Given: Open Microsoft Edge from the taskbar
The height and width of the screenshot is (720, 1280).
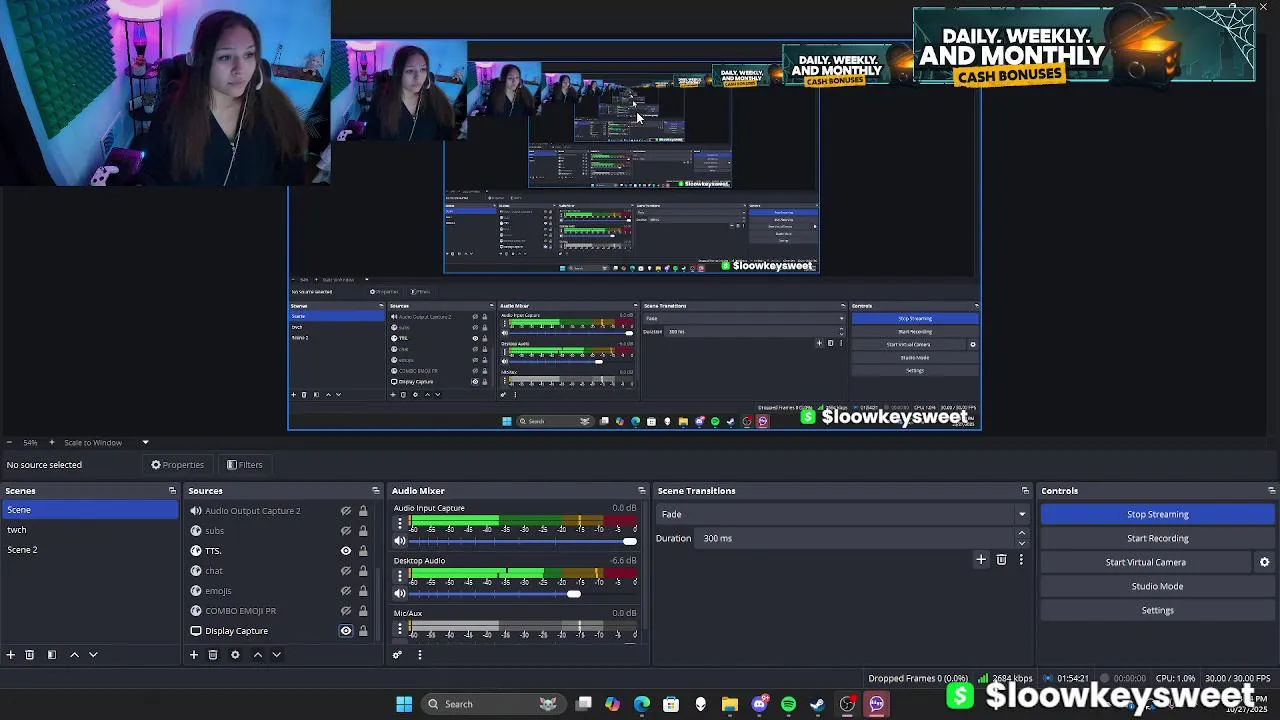Looking at the screenshot, I should click(x=642, y=704).
